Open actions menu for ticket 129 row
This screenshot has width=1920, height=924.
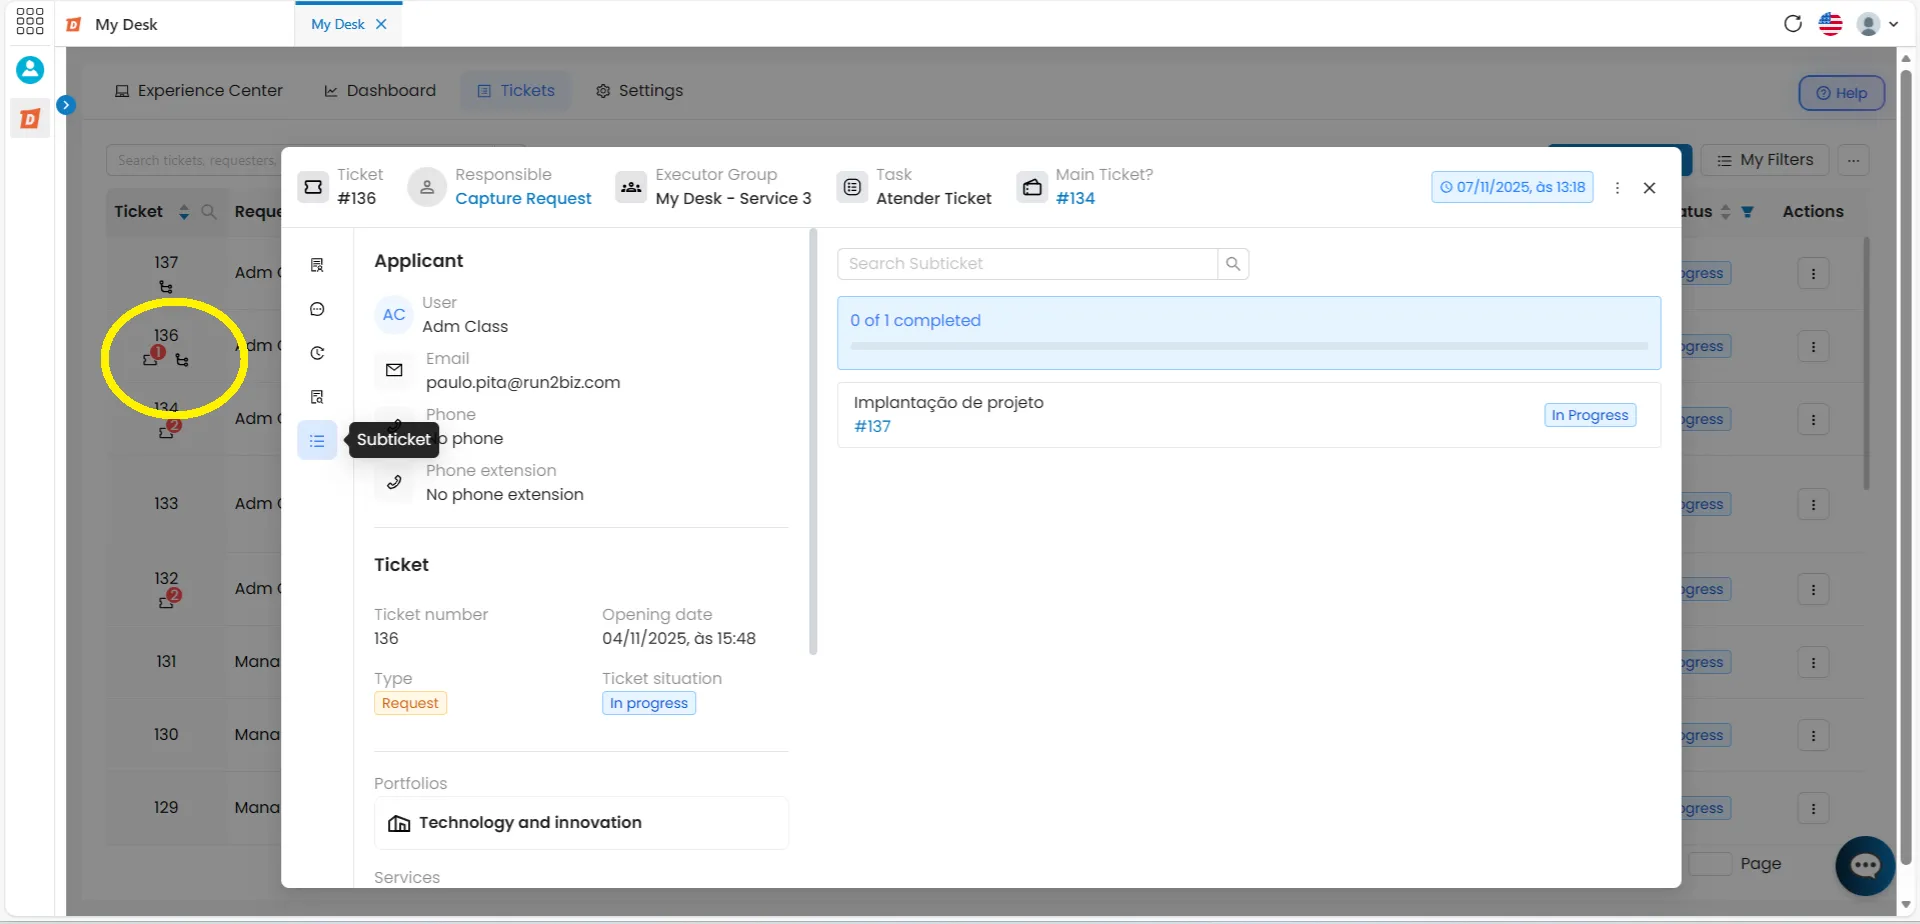point(1813,809)
